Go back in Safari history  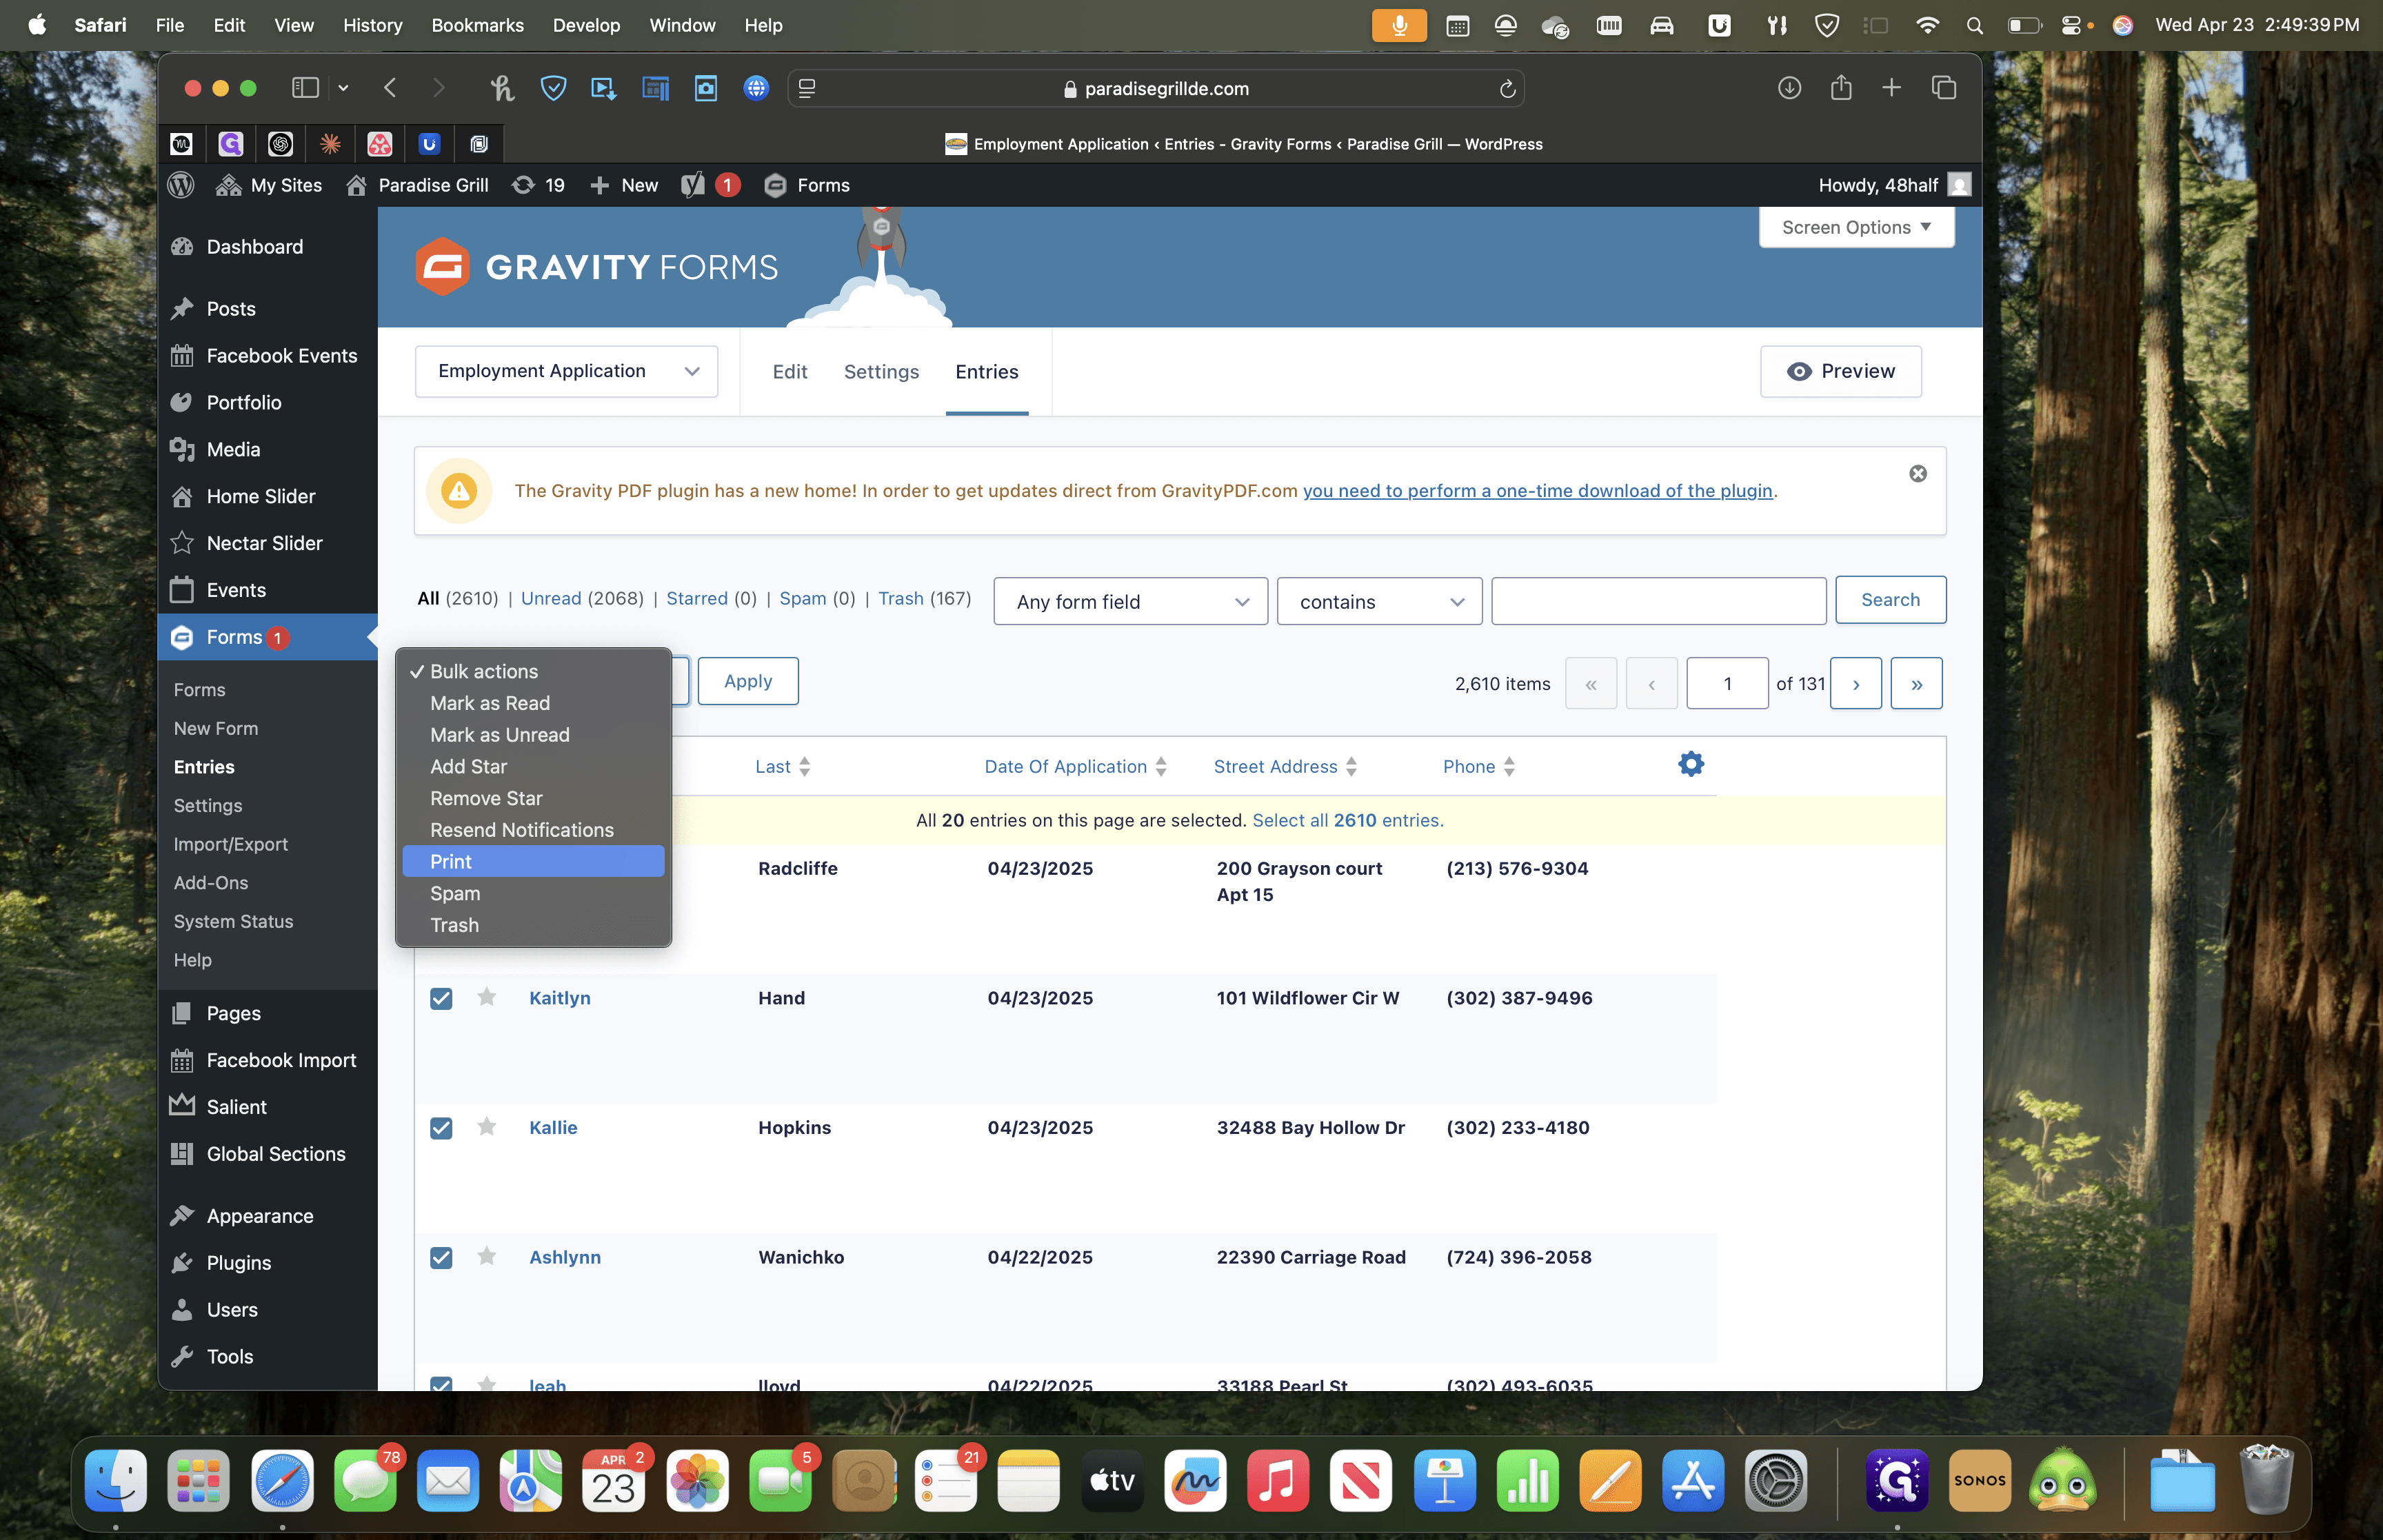pyautogui.click(x=390, y=88)
